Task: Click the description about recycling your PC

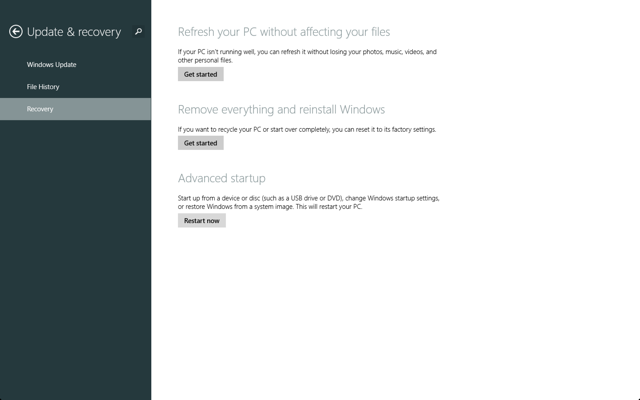Action: coord(306,129)
